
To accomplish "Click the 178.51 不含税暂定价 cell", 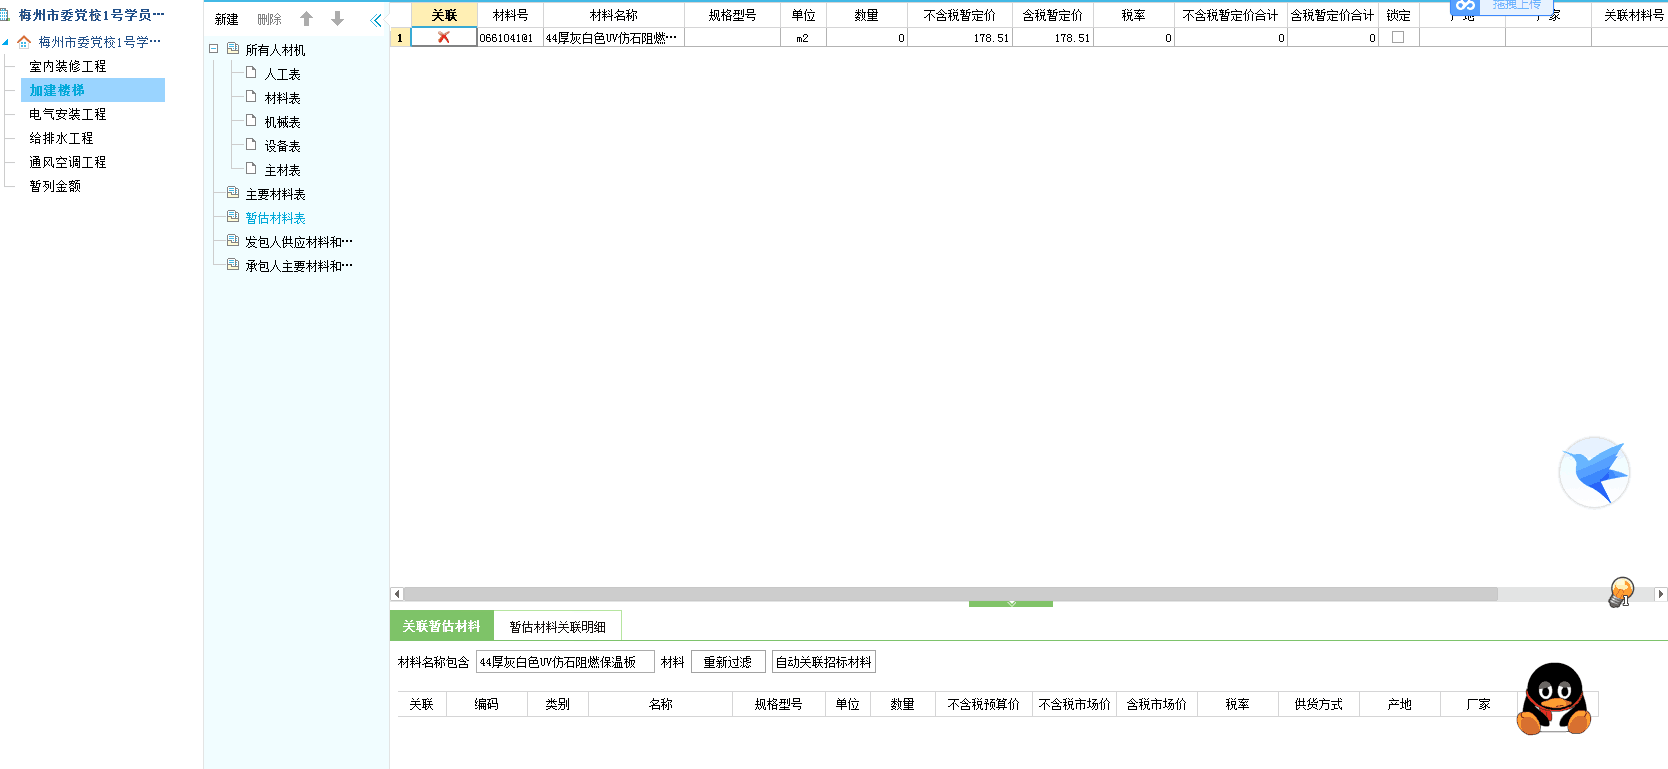I will 960,38.
